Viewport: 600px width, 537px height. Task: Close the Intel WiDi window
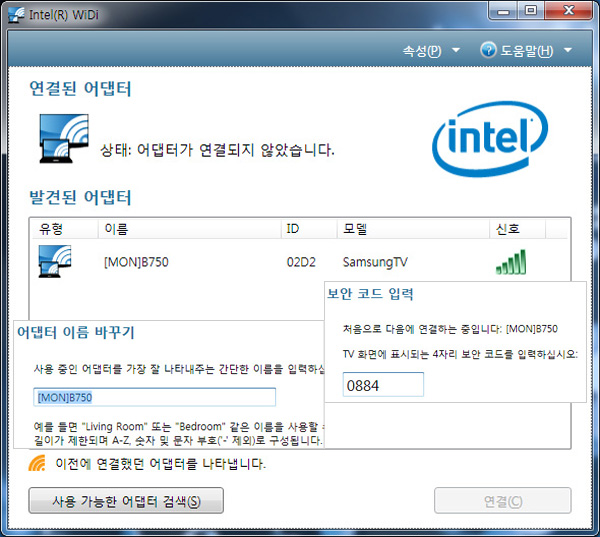569,11
